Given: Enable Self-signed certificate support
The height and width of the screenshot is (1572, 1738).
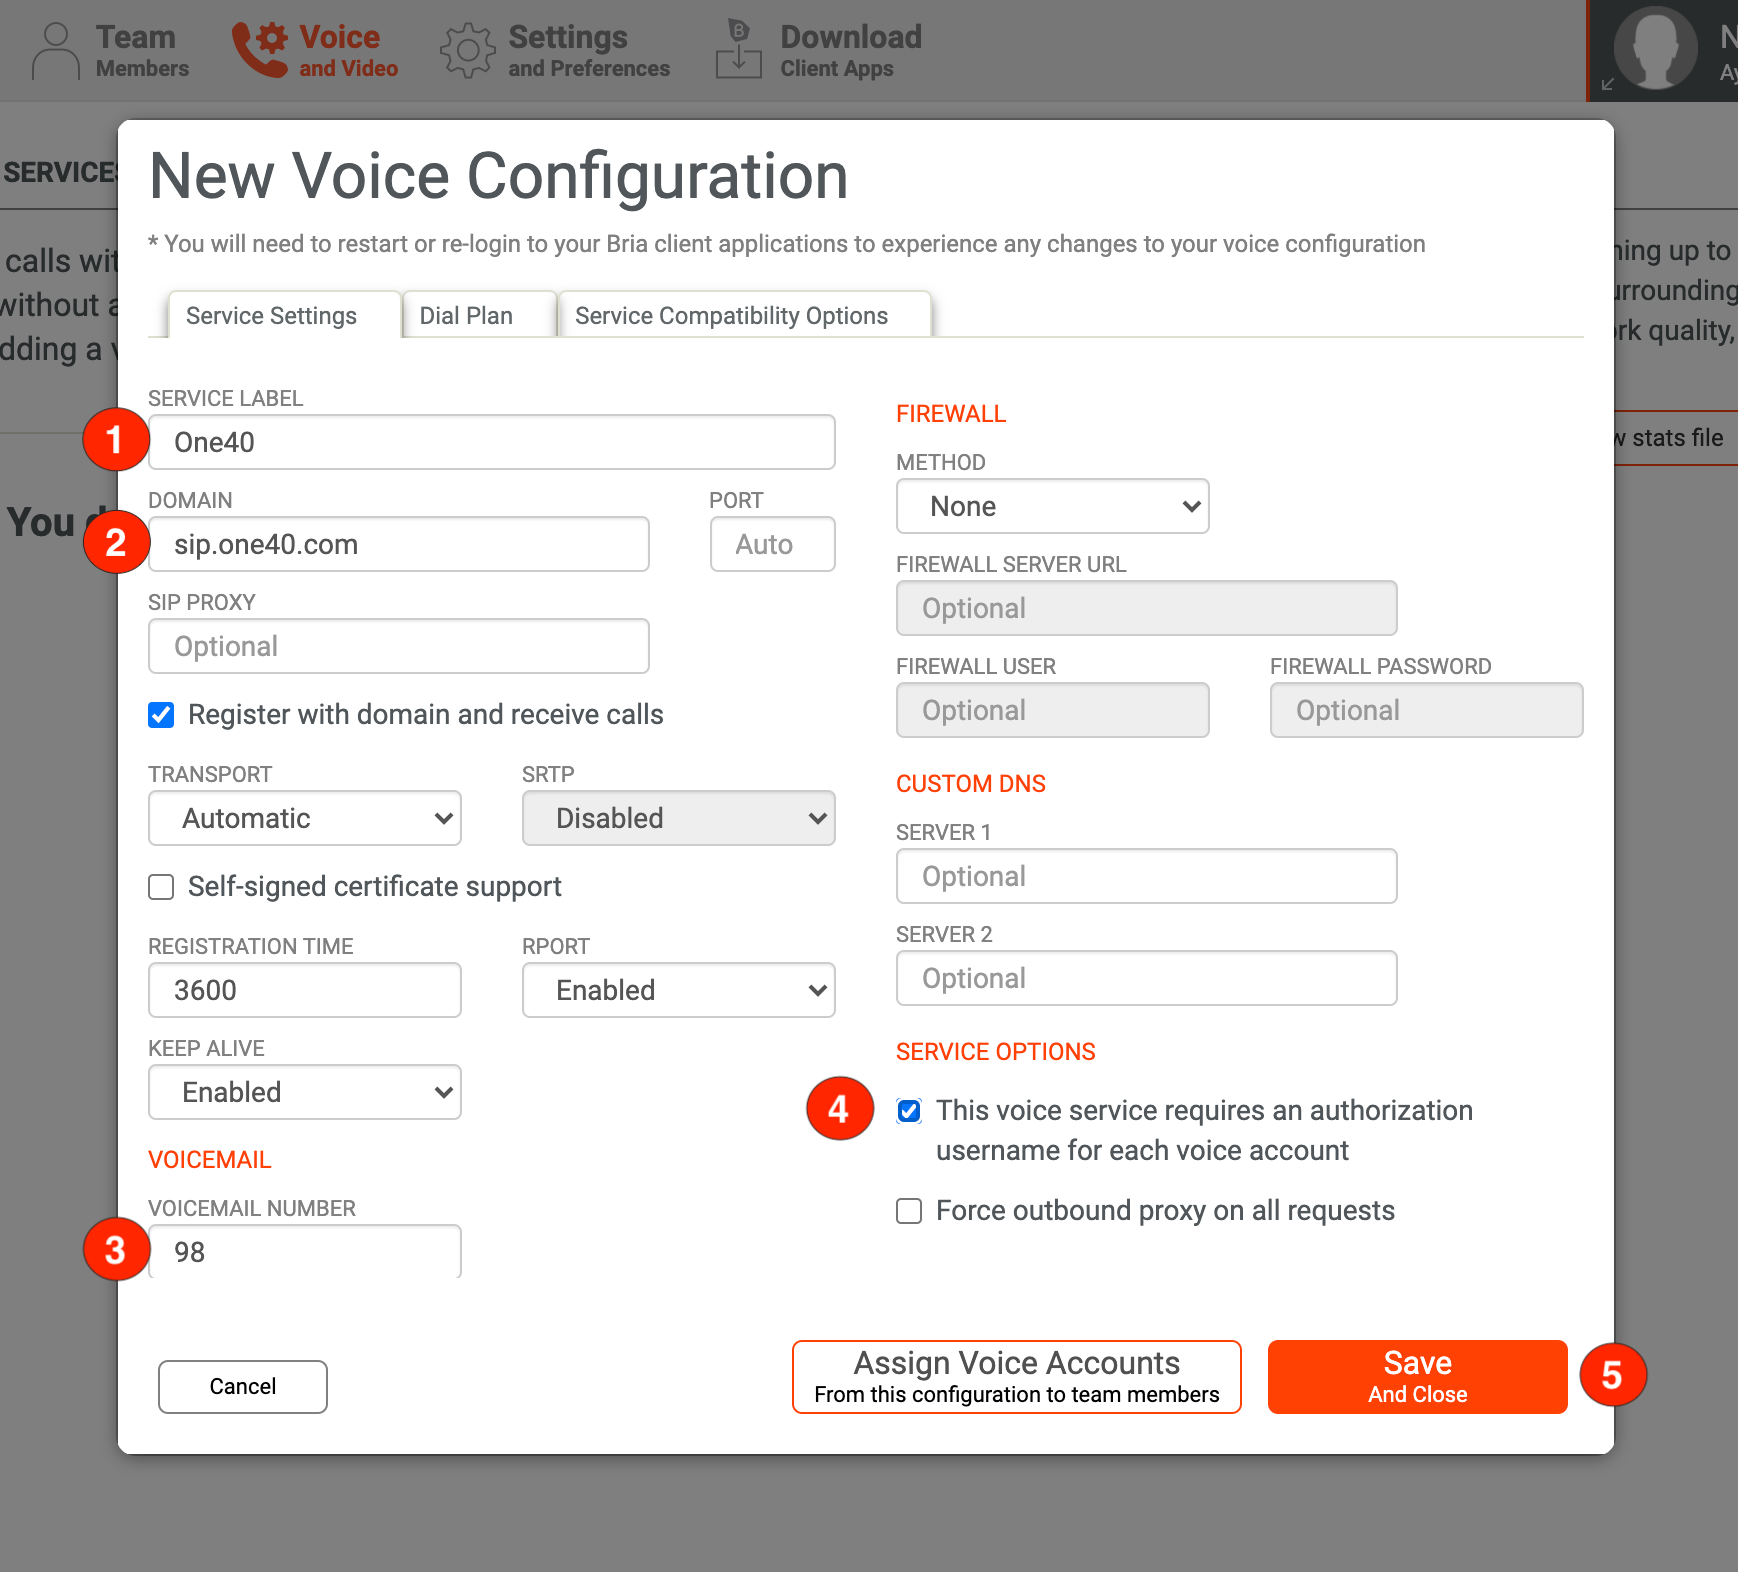Looking at the screenshot, I should (161, 886).
